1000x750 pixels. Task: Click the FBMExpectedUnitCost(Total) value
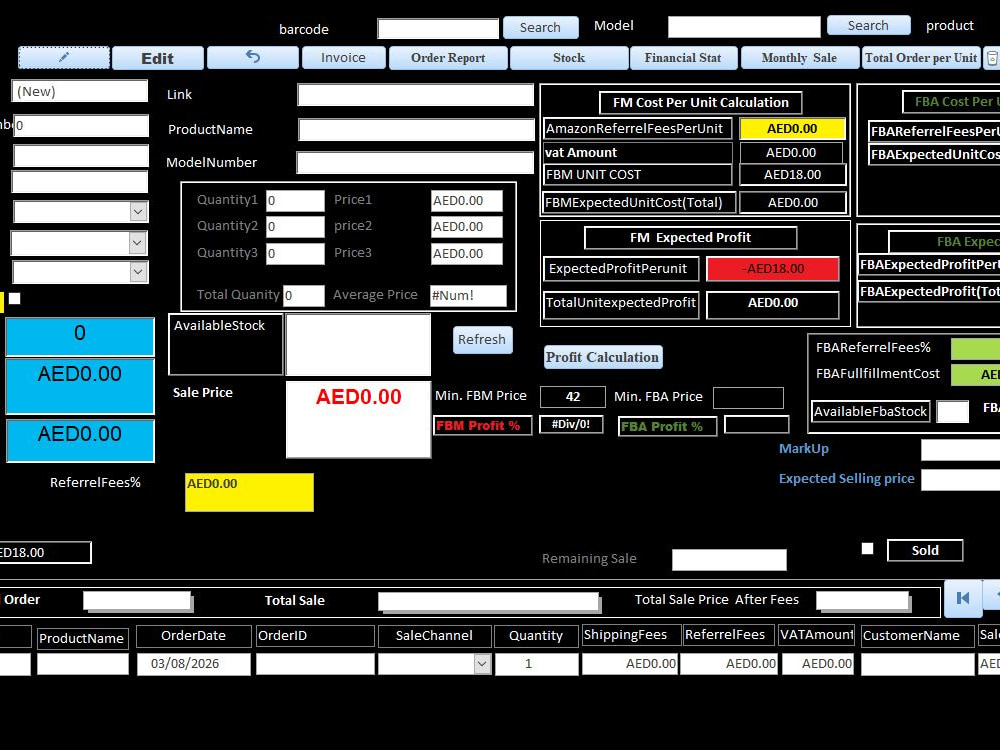point(793,203)
